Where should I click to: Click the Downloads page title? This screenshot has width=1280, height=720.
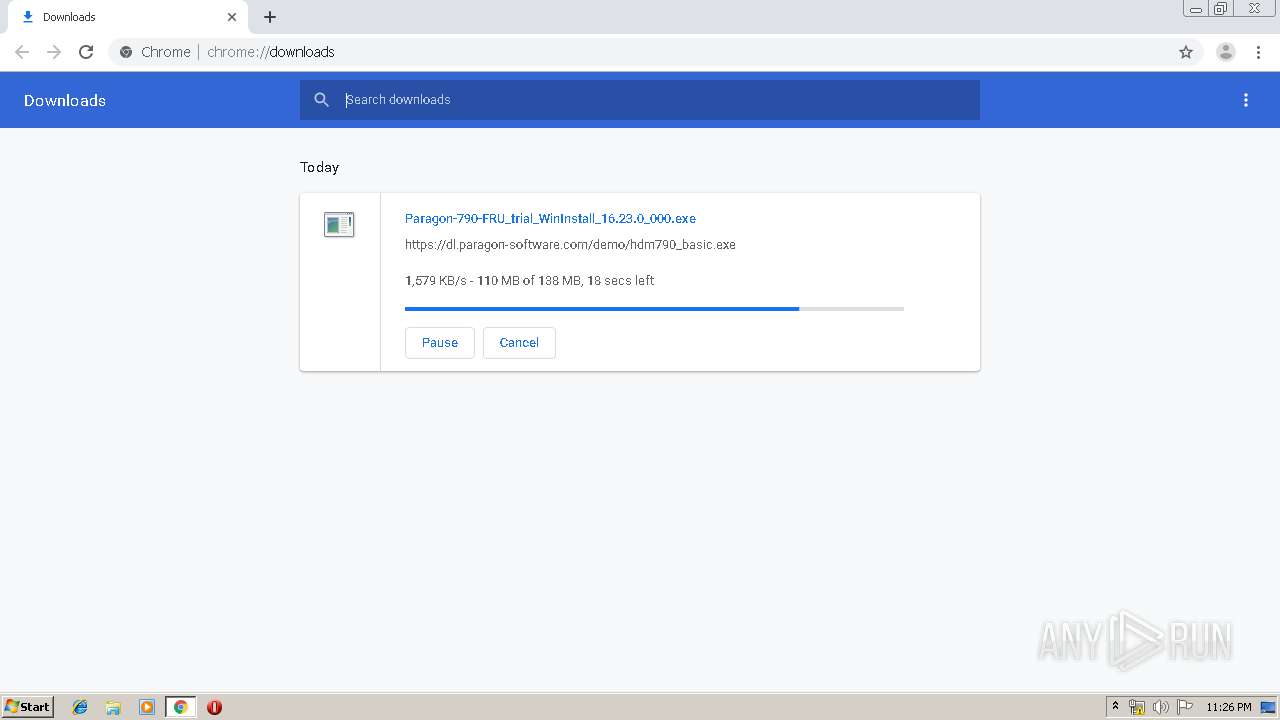coord(65,100)
